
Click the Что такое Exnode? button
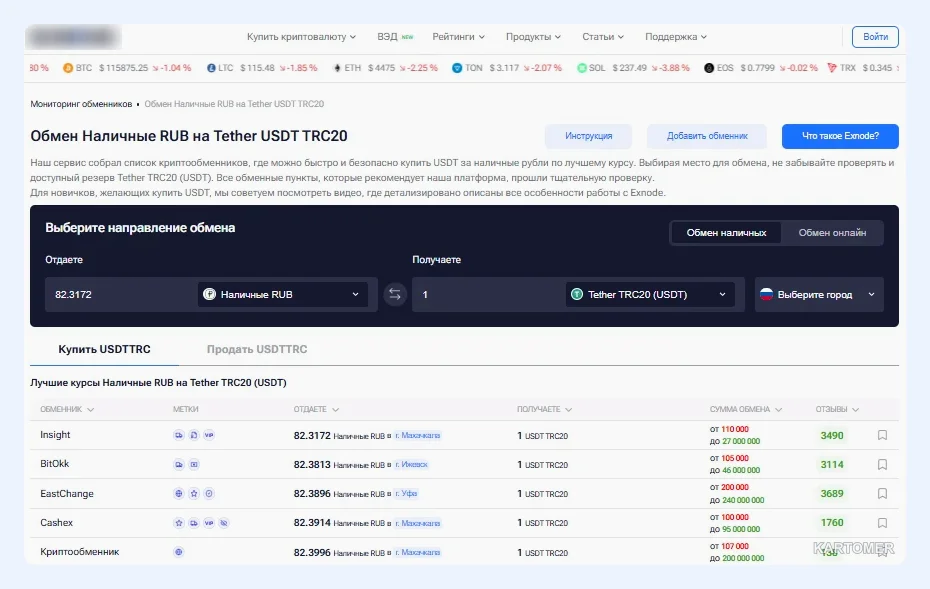pyautogui.click(x=840, y=136)
